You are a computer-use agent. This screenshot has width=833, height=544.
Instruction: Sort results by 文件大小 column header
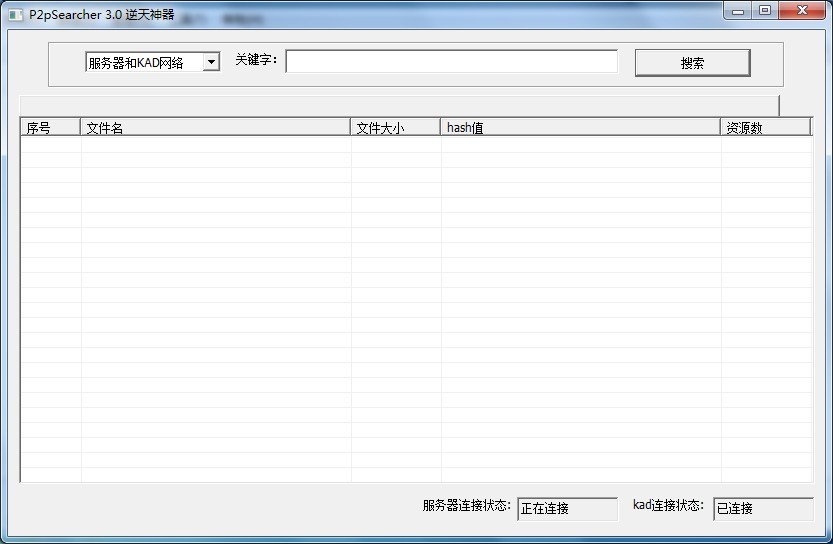(x=395, y=127)
